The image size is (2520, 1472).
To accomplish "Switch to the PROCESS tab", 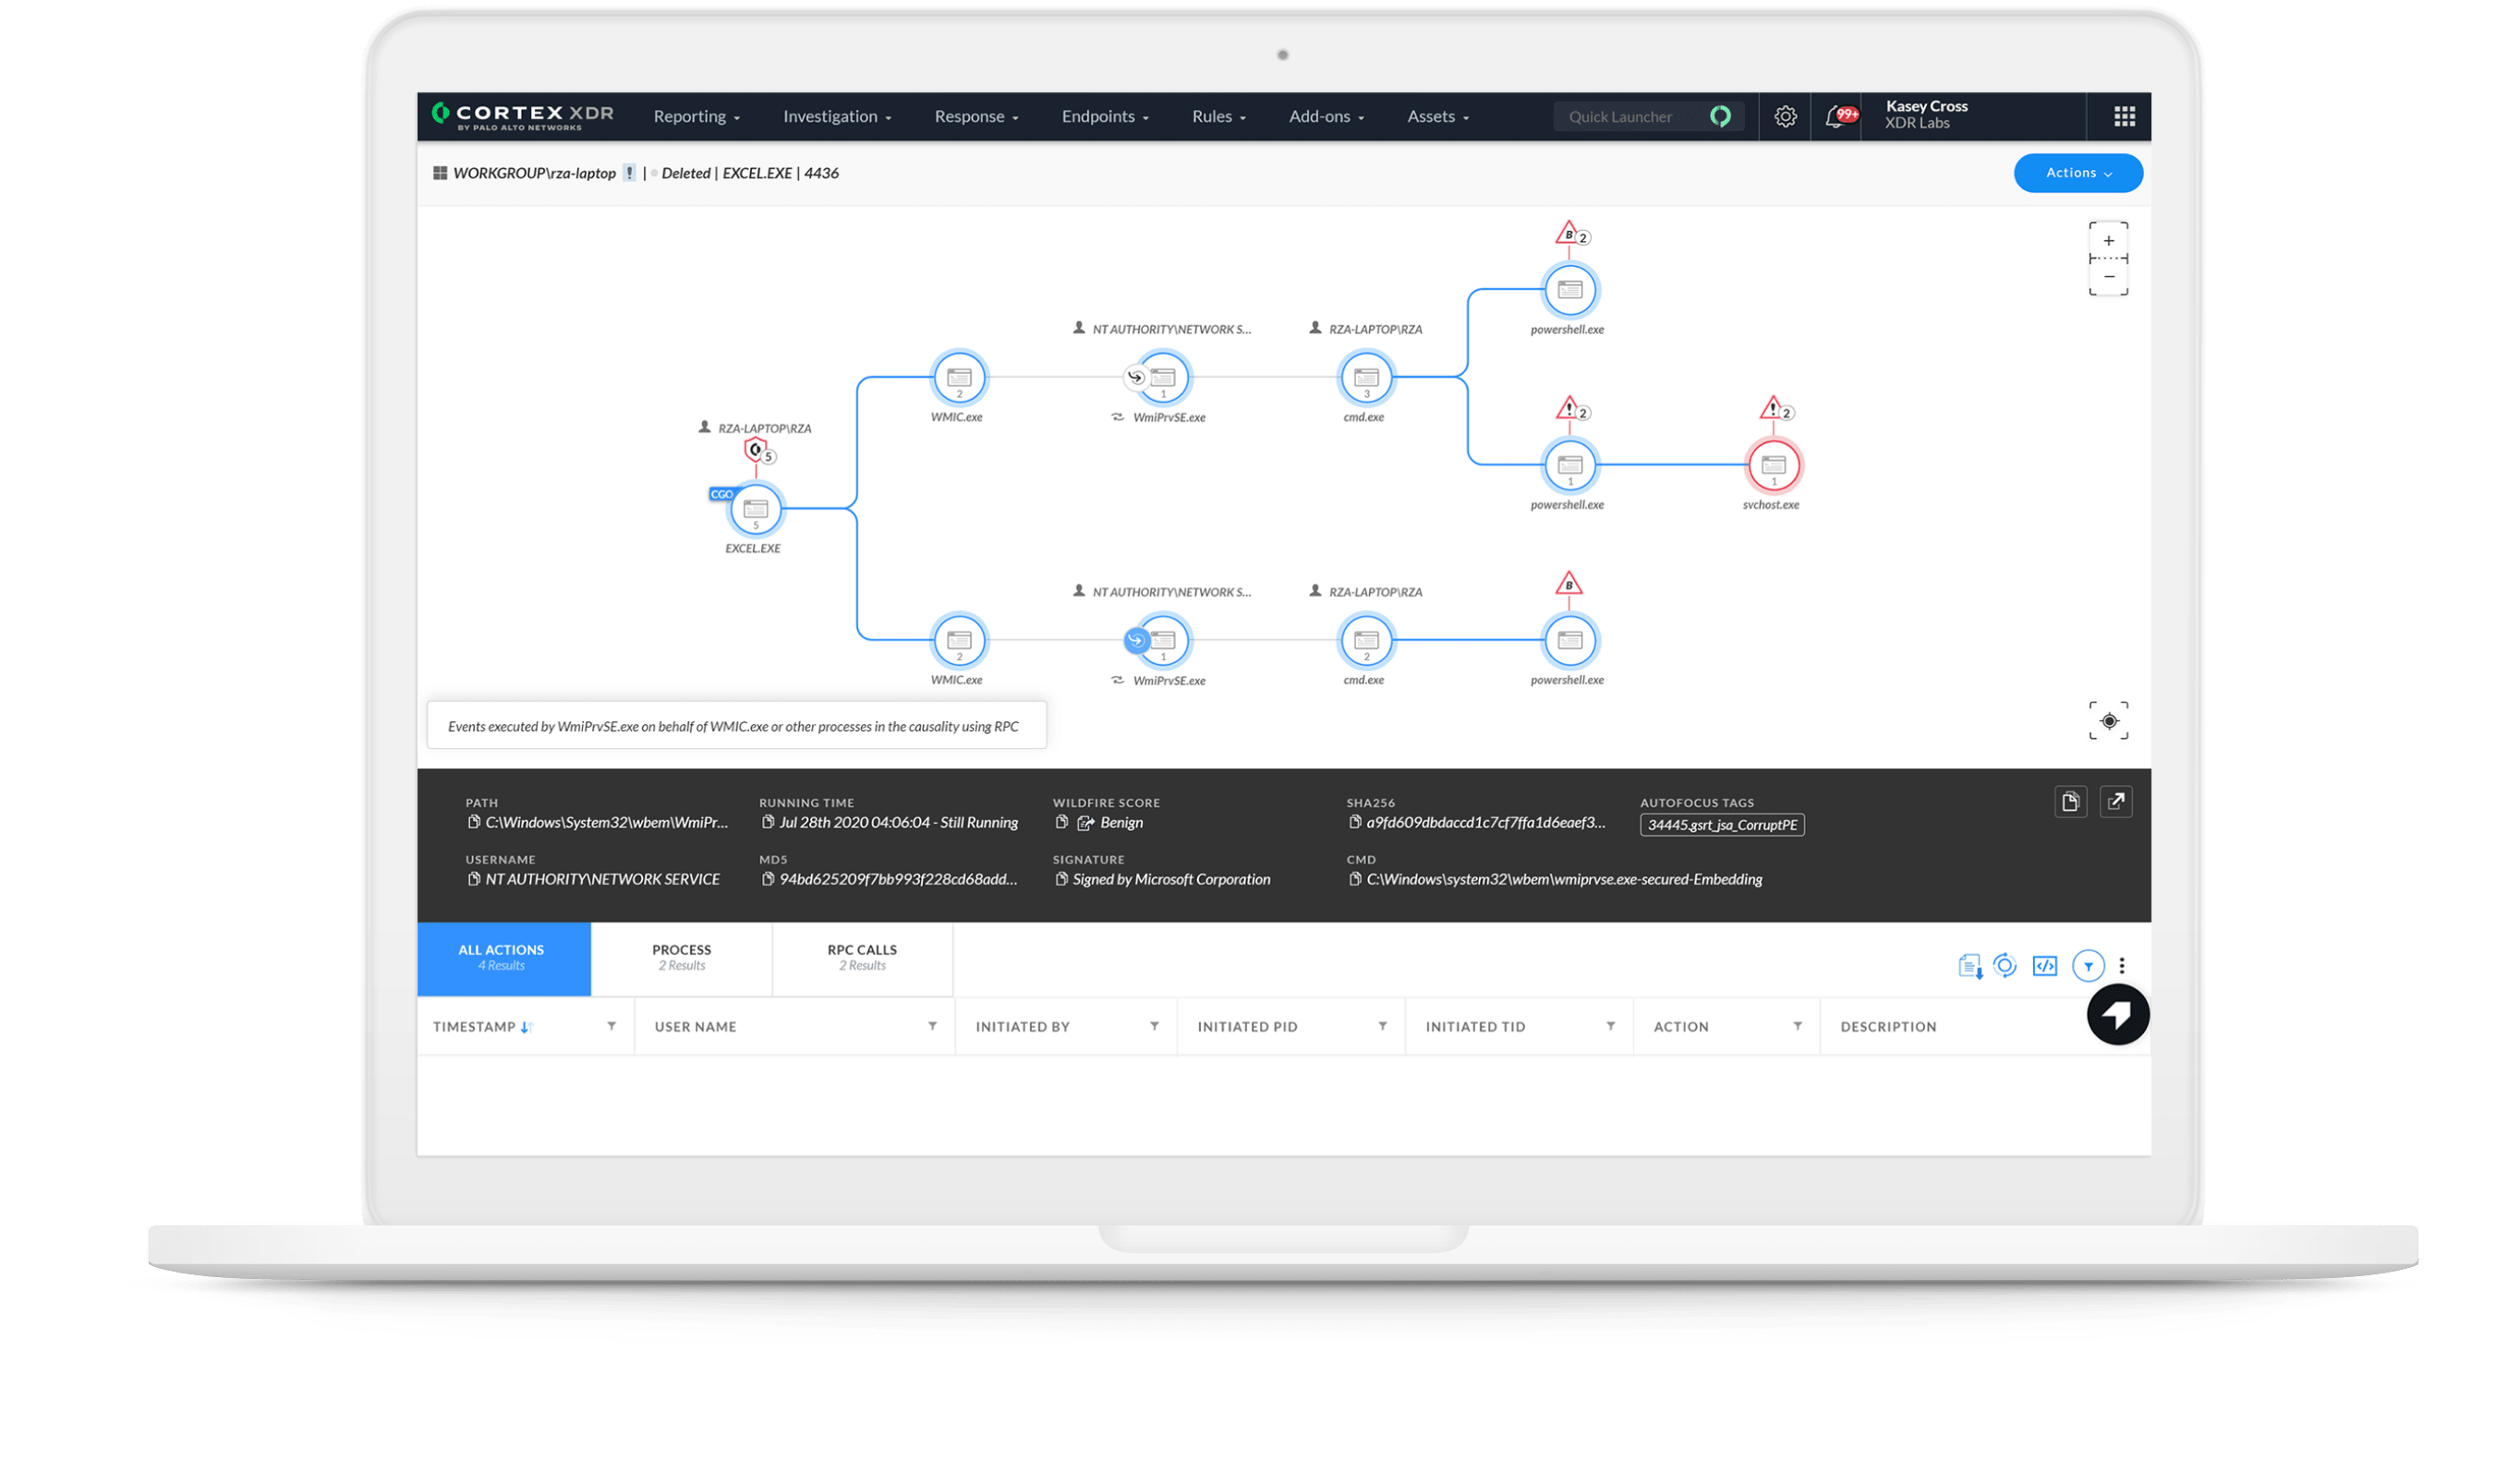I will tap(681, 958).
